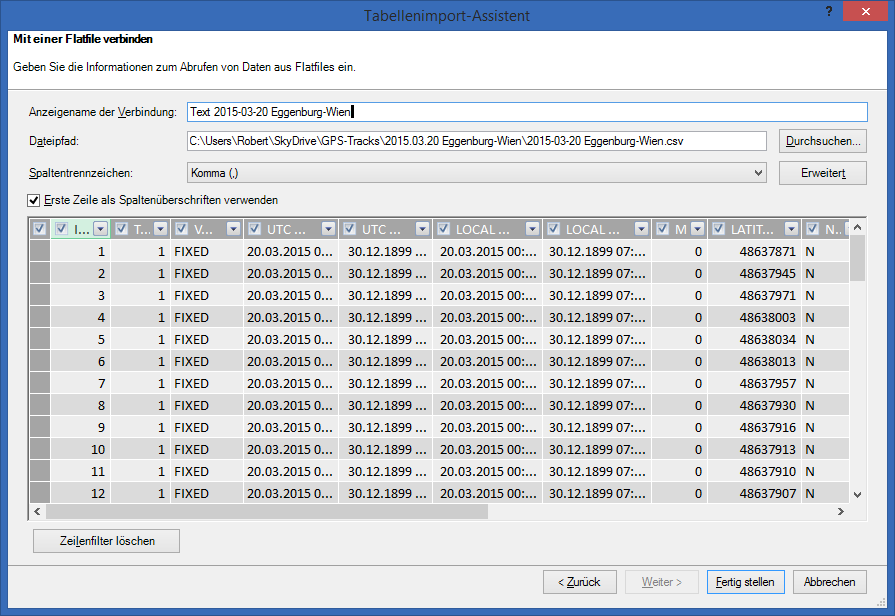Click the Tabellenimport-Assistent title bar
895x616 pixels.
447,12
